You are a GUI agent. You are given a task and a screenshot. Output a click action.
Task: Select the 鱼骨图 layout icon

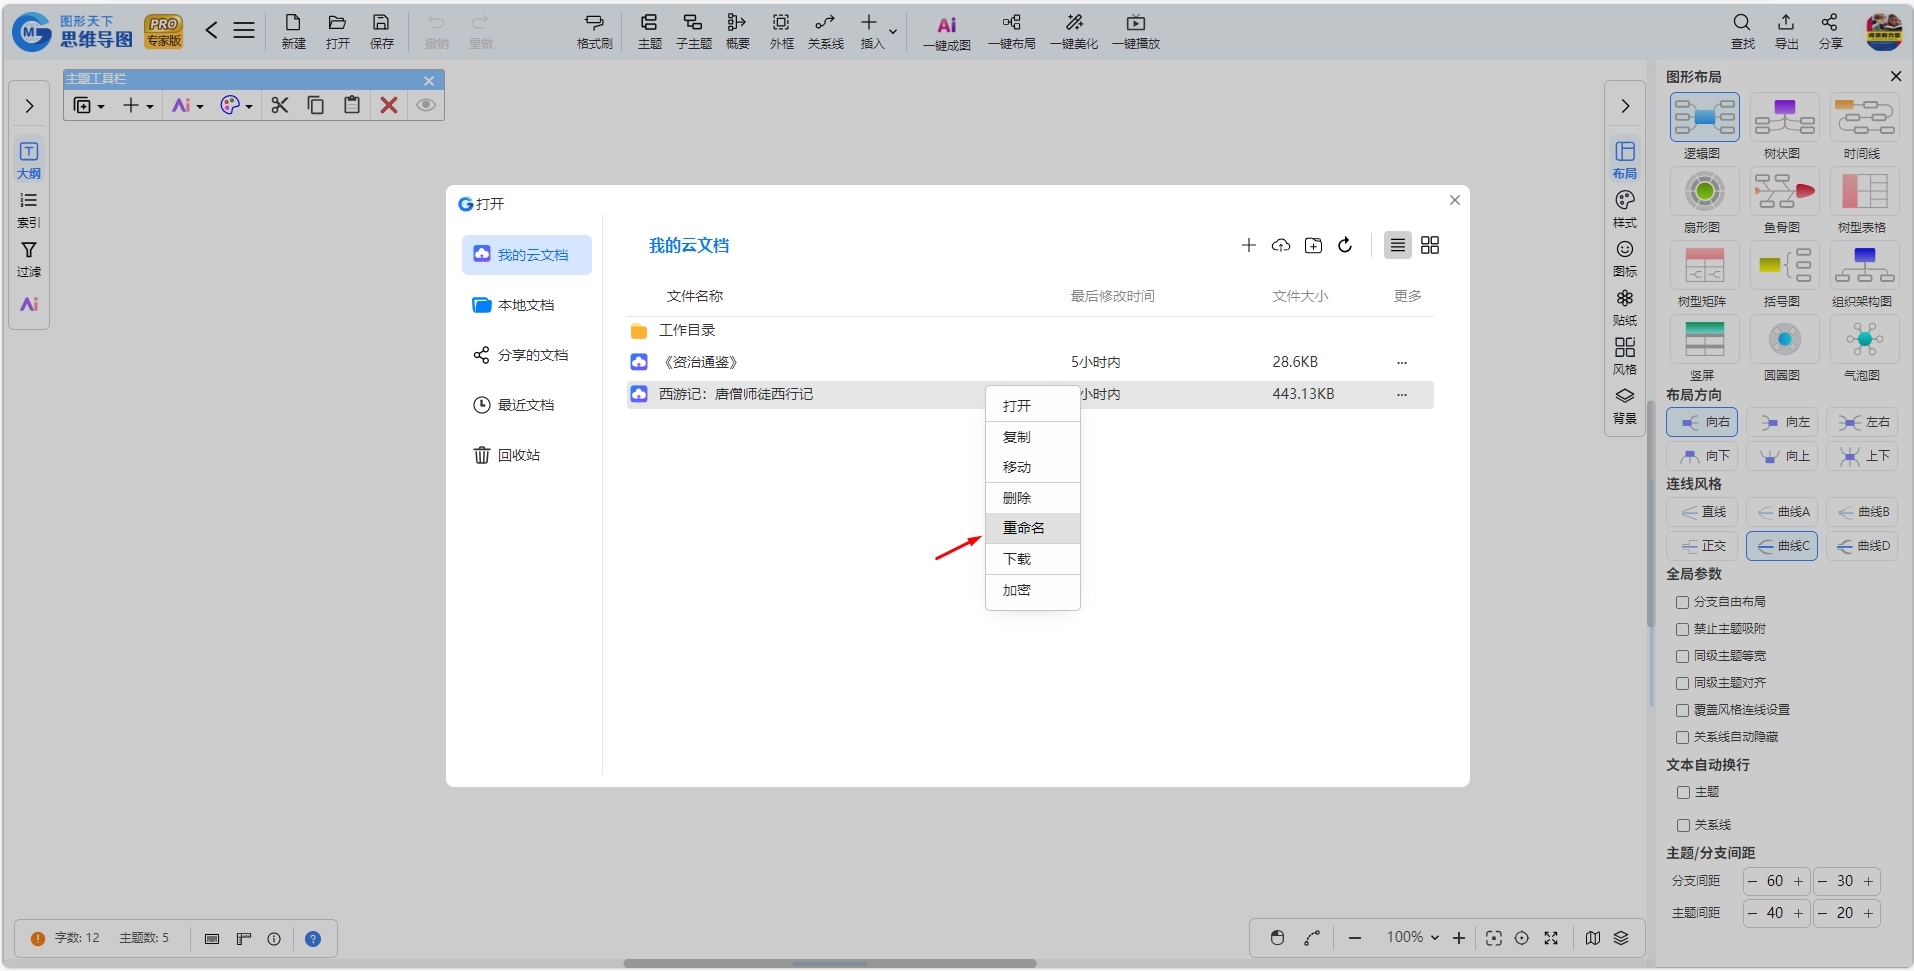coord(1784,191)
